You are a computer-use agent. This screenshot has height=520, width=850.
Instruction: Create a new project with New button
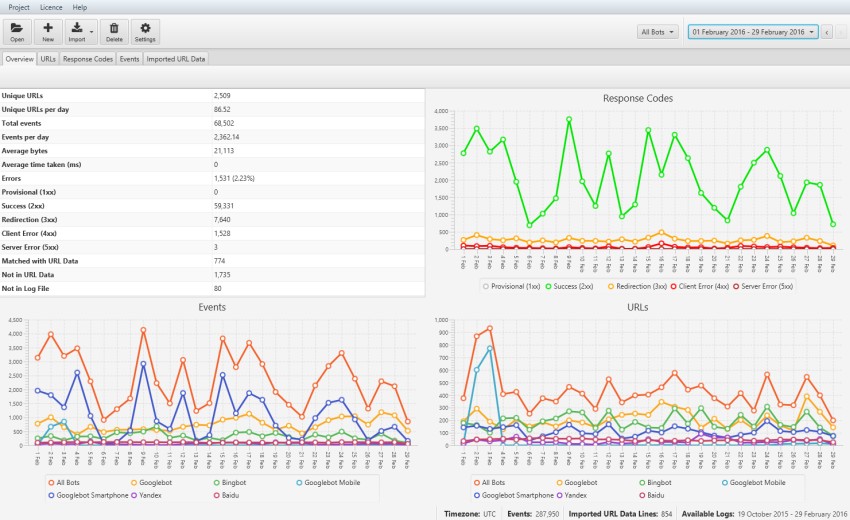coord(48,31)
